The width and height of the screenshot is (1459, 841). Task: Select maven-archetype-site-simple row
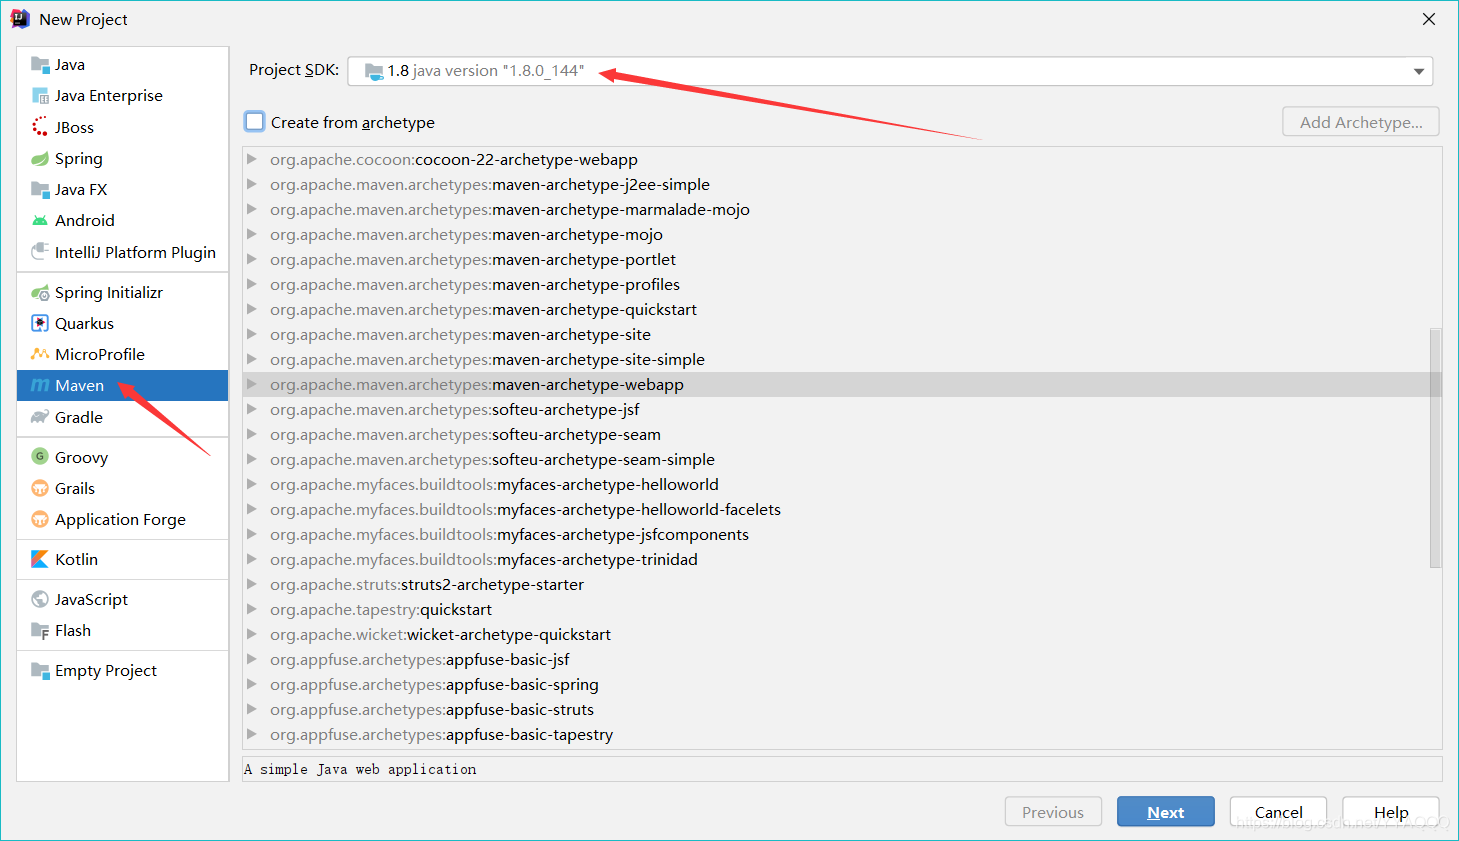(x=842, y=359)
